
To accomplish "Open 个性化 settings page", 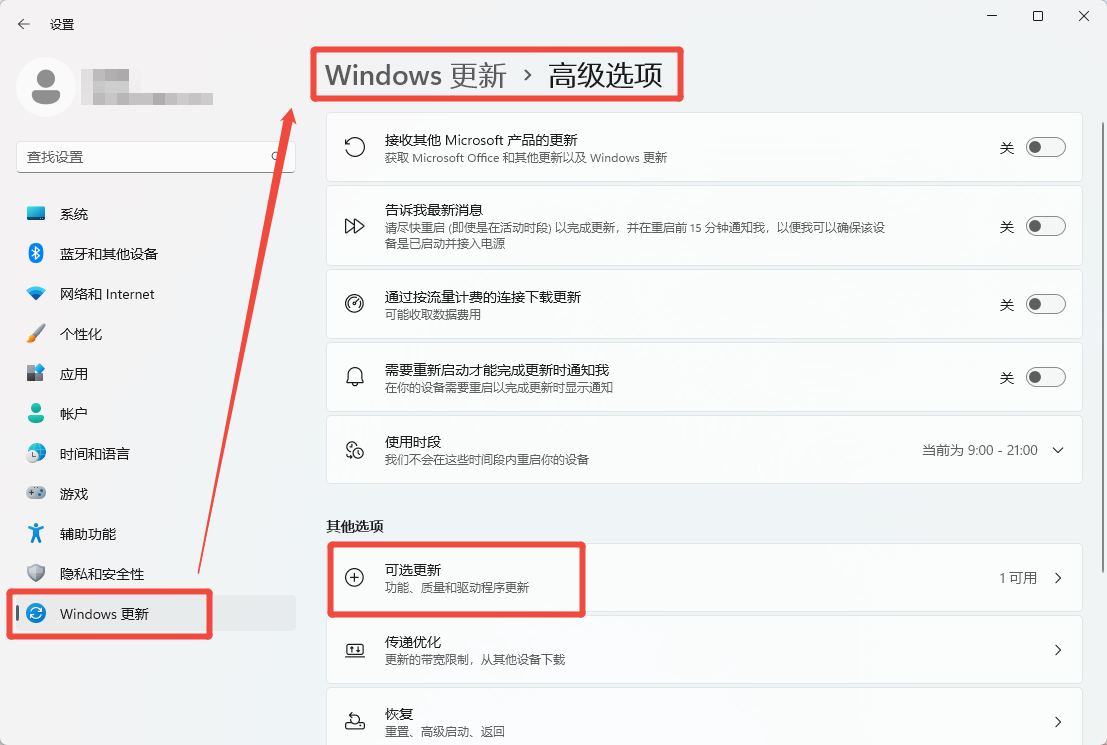I will tap(155, 333).
